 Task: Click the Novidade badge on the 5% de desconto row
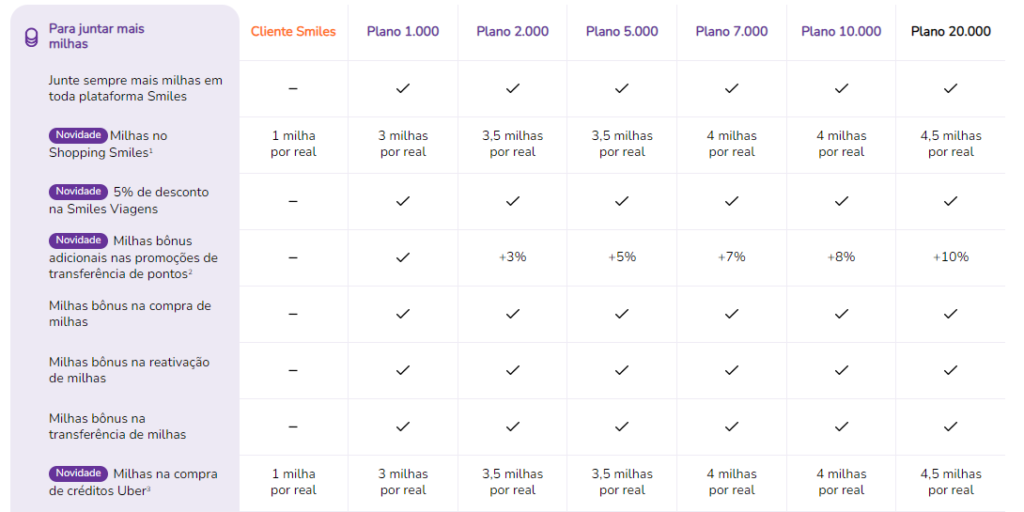[x=78, y=191]
